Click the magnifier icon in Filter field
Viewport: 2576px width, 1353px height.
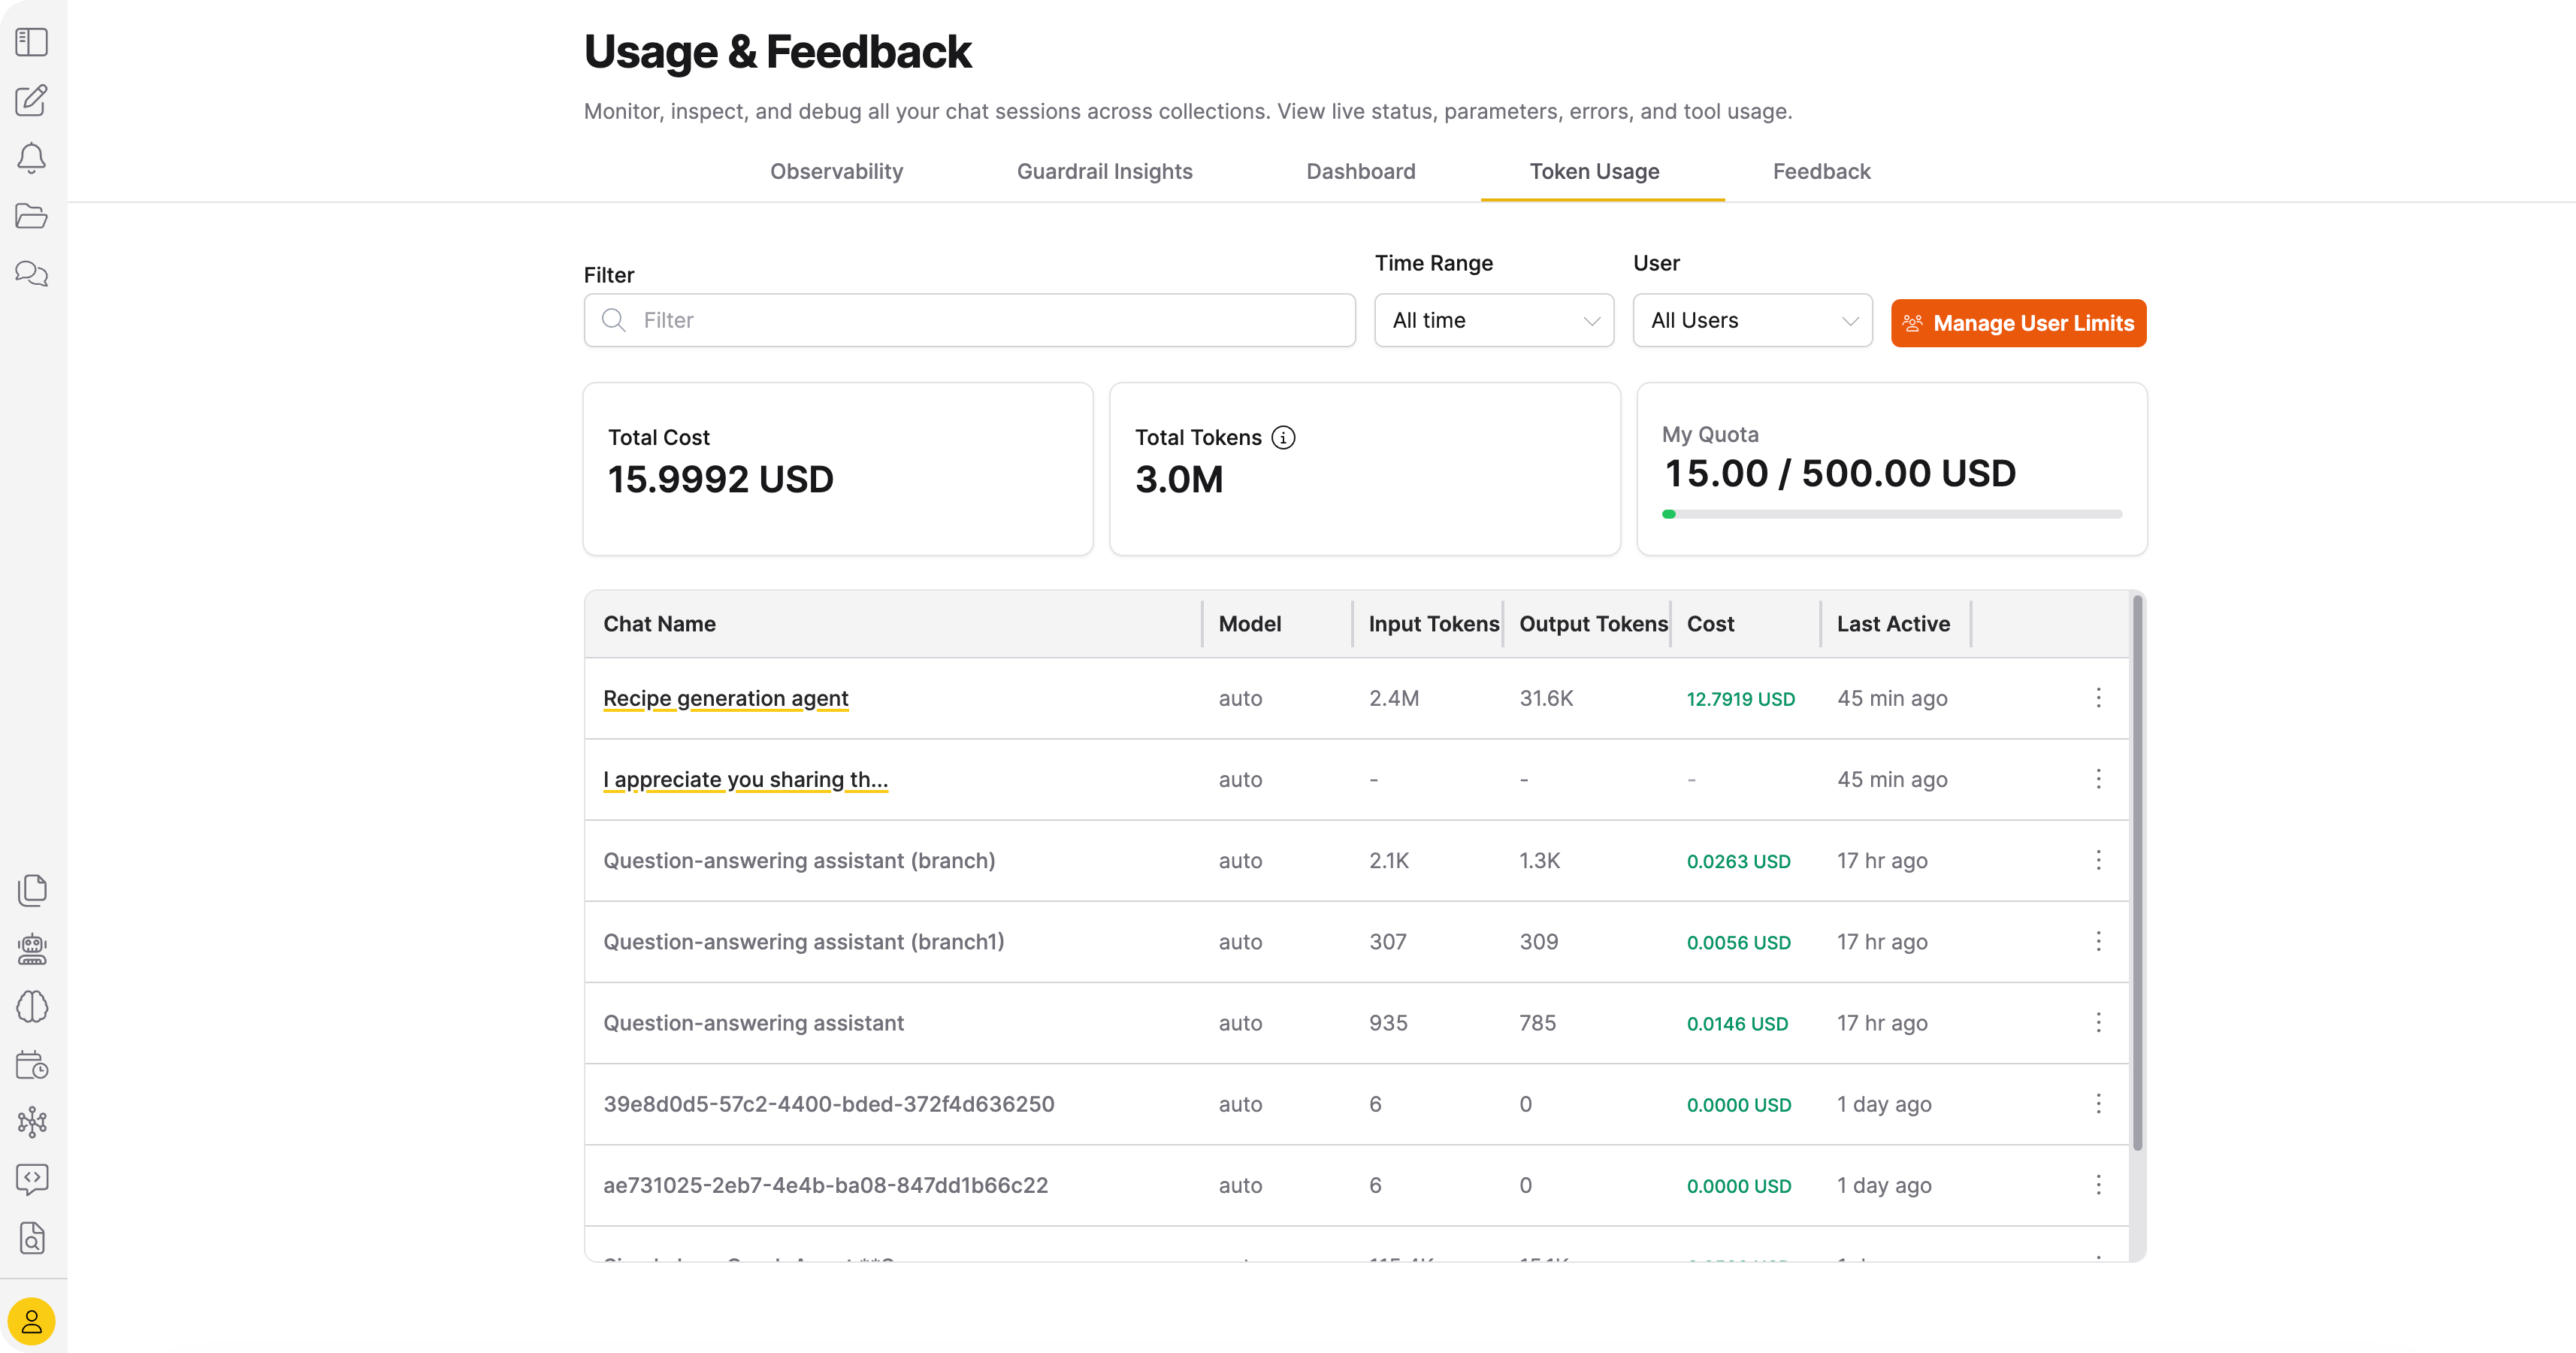tap(614, 320)
